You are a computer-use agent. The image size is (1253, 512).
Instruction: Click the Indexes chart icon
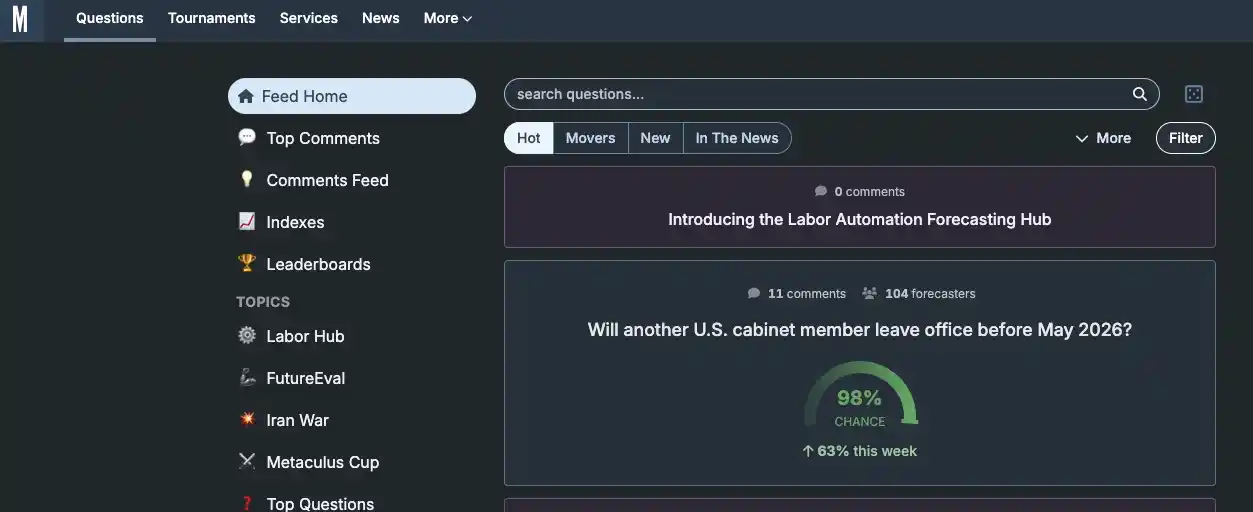(247, 221)
